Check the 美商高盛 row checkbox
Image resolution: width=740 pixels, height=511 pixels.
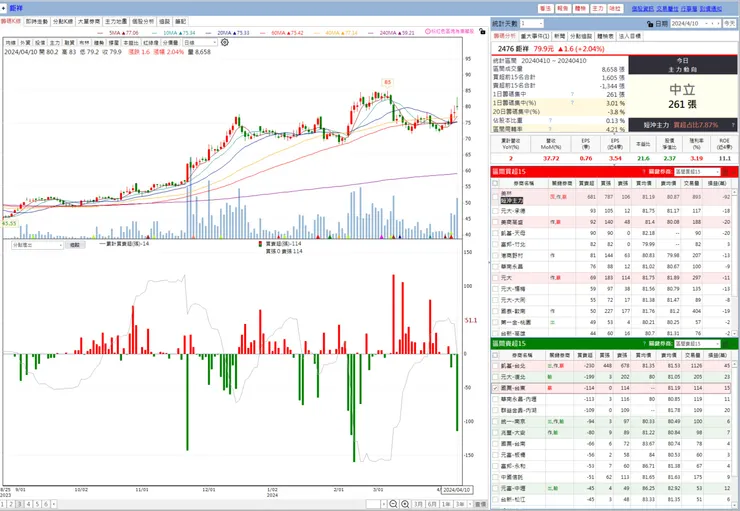(x=495, y=222)
